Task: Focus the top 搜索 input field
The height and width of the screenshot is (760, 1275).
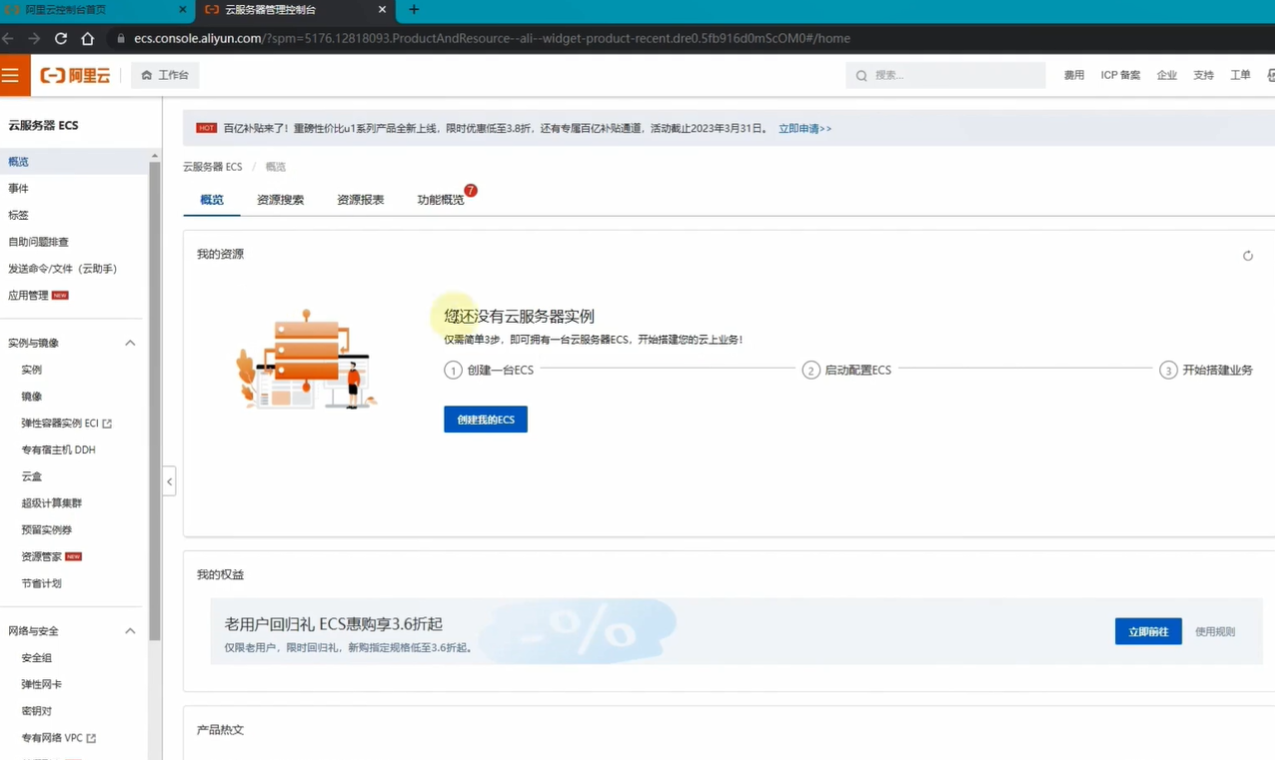Action: tap(946, 75)
